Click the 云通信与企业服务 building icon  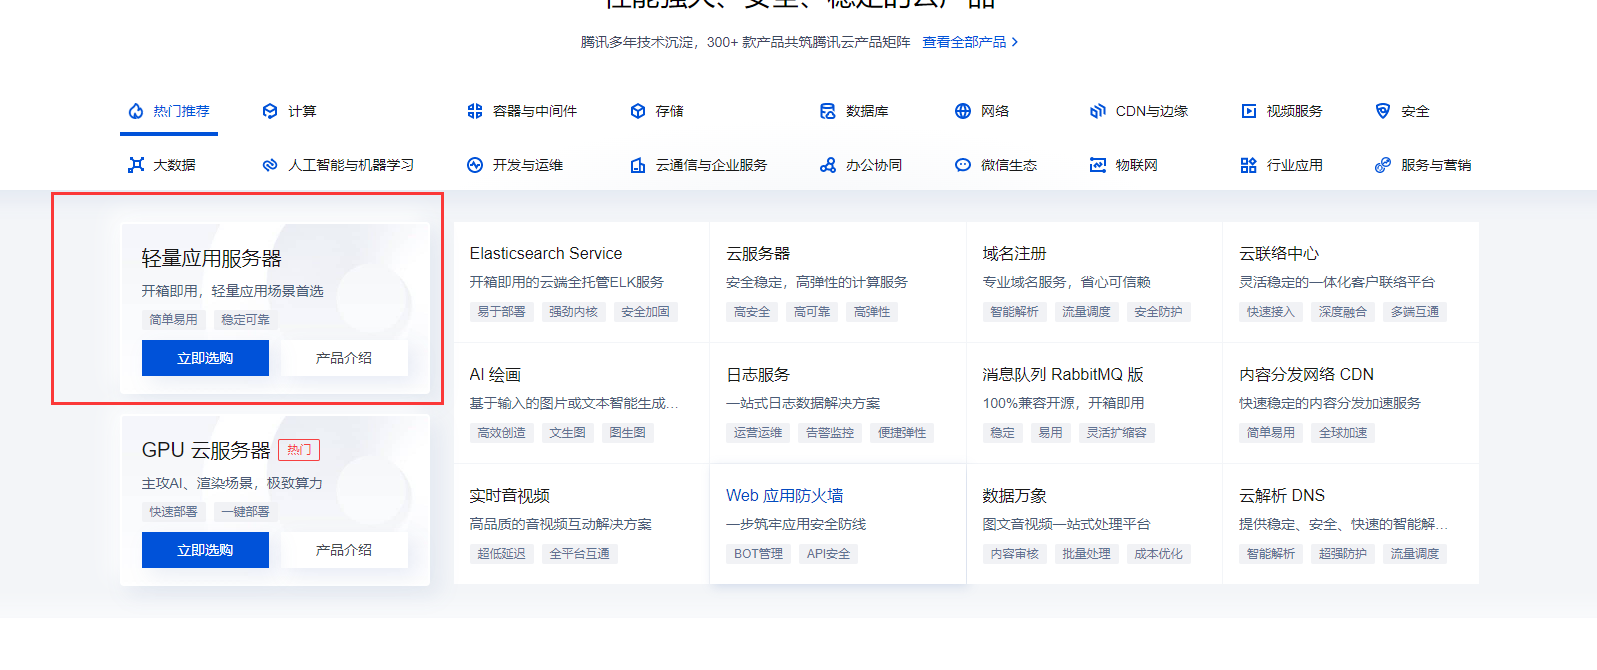(638, 165)
